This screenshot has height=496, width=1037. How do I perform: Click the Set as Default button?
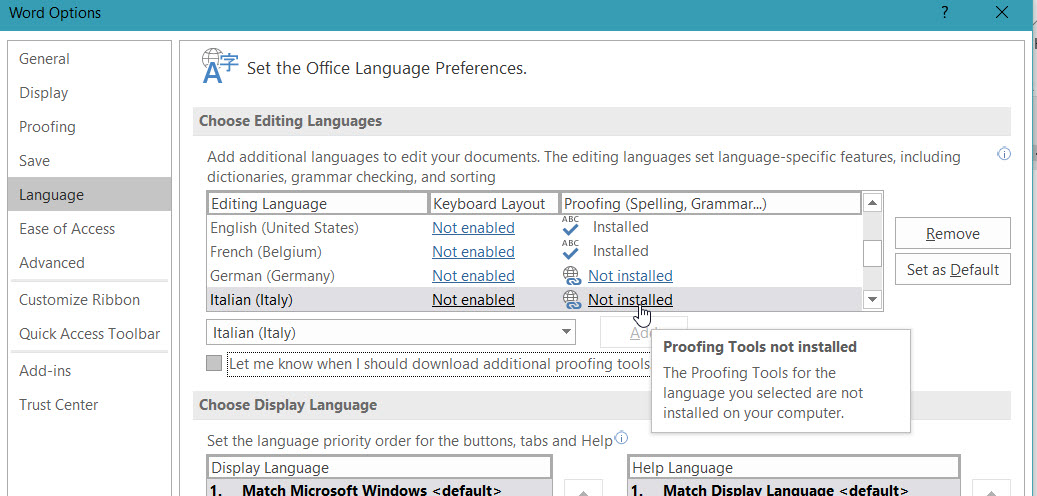point(952,269)
